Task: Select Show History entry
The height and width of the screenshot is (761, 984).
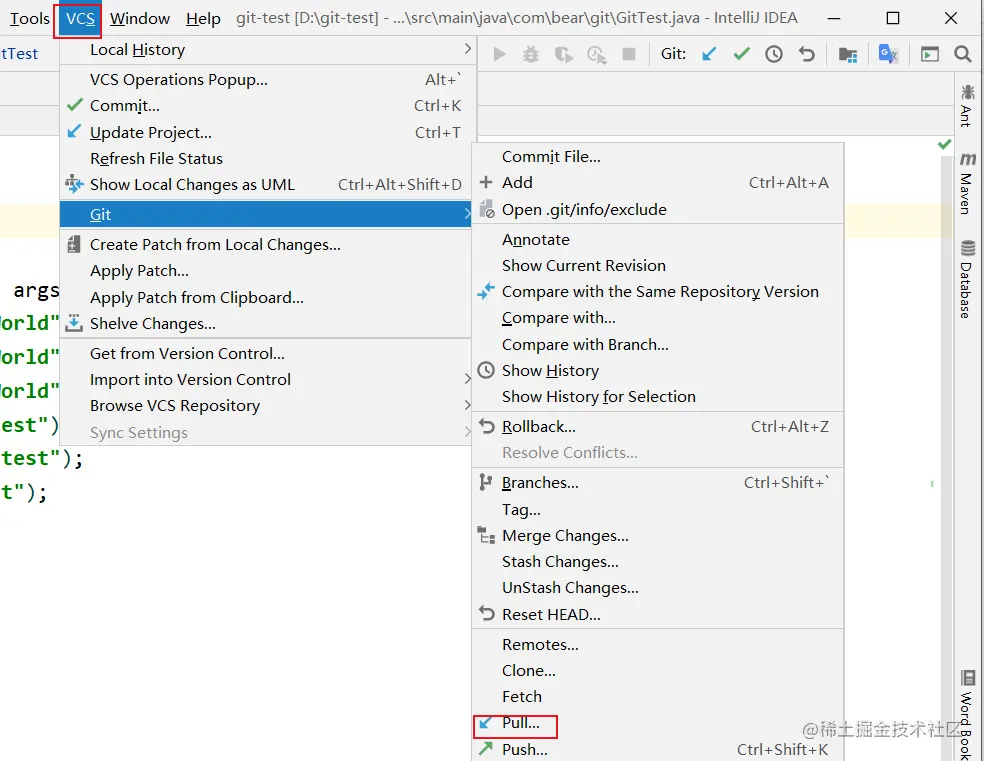Action: click(x=658, y=371)
